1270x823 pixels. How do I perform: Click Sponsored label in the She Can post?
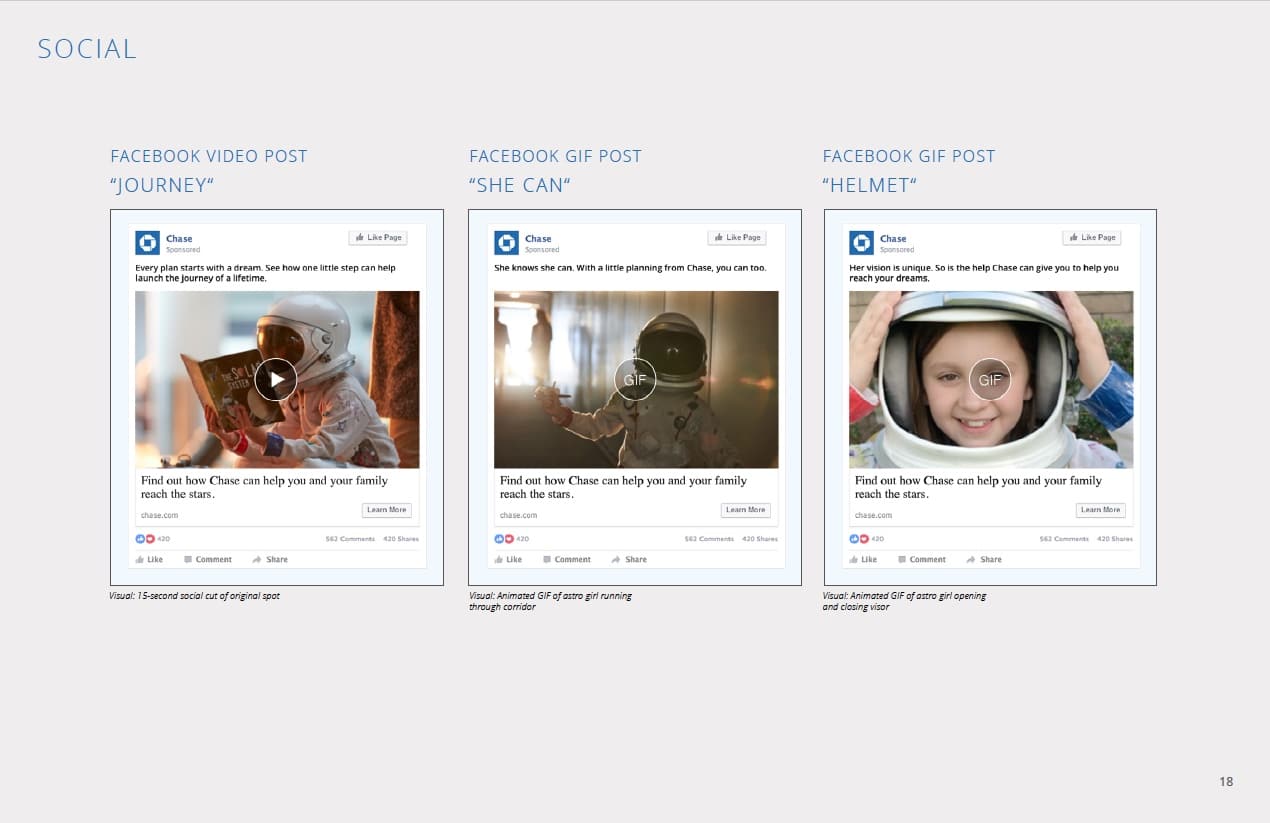click(x=542, y=250)
